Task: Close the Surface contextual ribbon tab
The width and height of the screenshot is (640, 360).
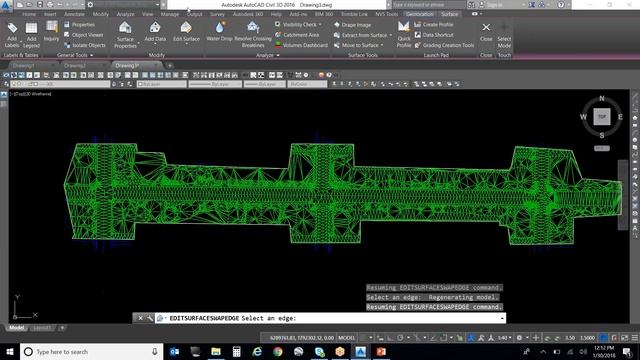Action: [486, 31]
